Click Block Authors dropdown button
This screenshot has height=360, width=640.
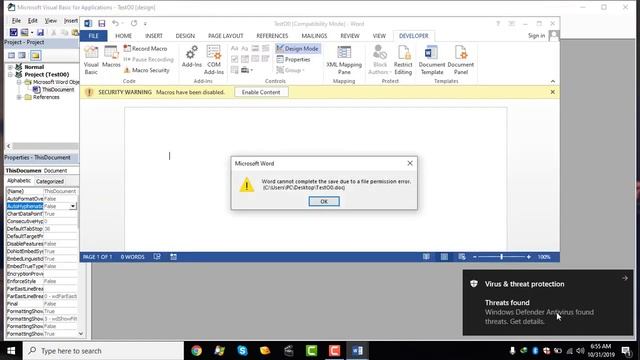(380, 60)
